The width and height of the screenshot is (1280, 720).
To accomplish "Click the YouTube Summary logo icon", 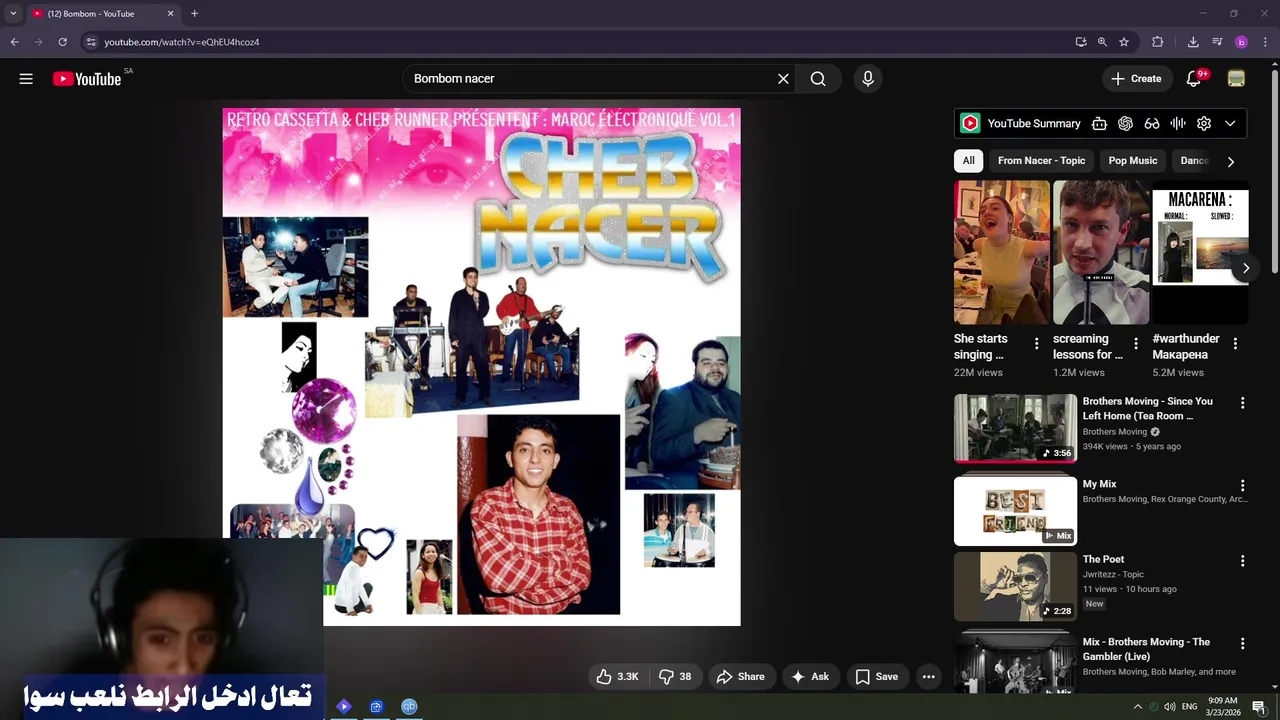I will pos(970,123).
